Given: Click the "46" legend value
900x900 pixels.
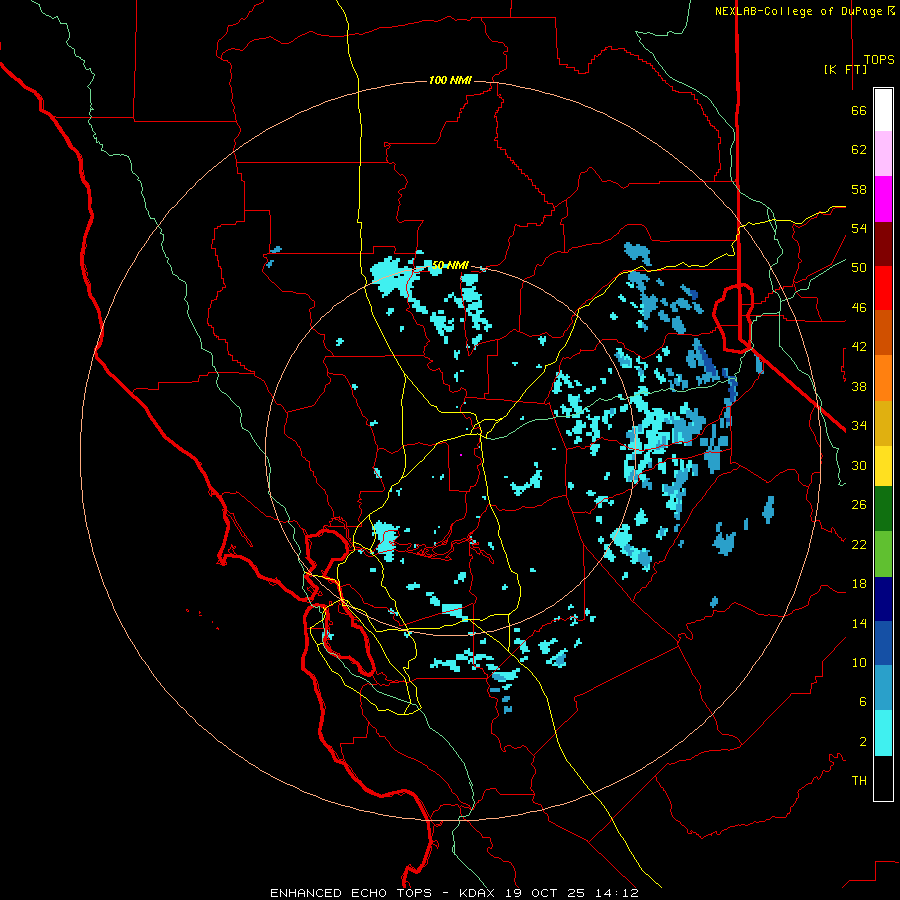Looking at the screenshot, I should coord(859,308).
